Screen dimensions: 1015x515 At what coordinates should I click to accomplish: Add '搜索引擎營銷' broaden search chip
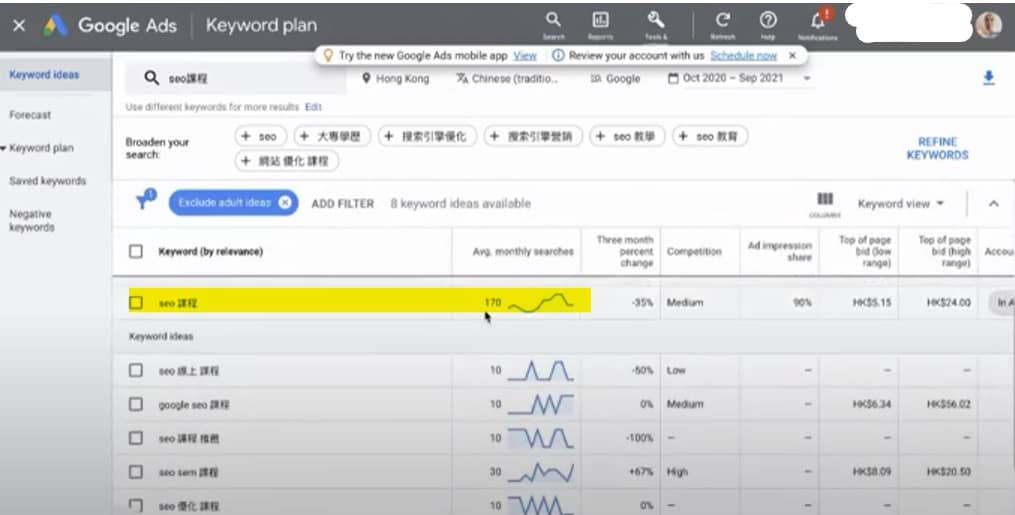tap(533, 137)
